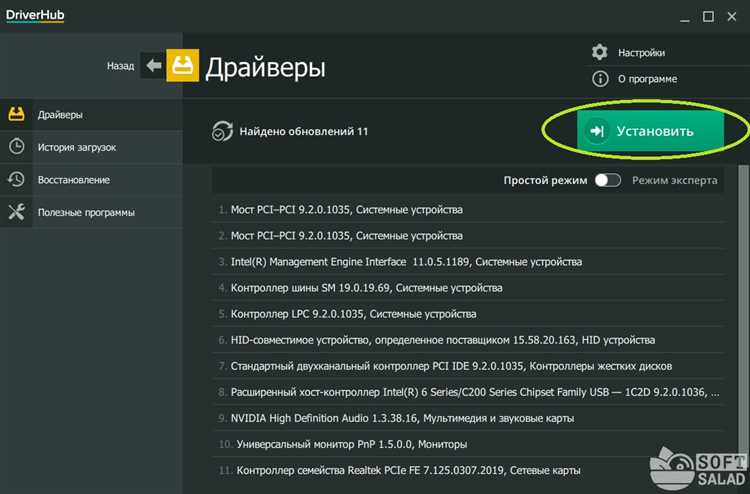Maximize the DriverHub window
The image size is (750, 494).
click(x=708, y=17)
